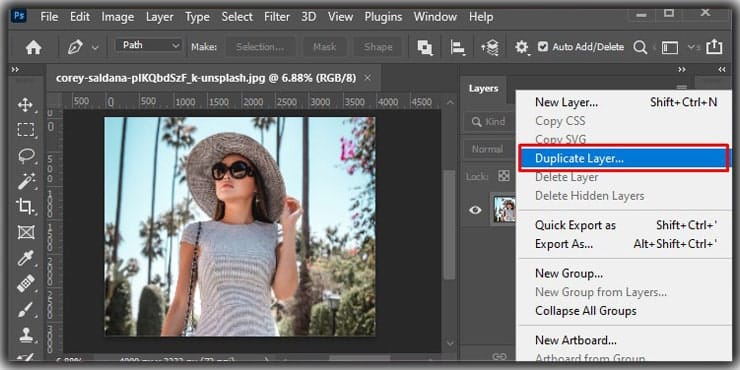Click the Make Mask button
Viewport: 740px width, 370px height.
[325, 47]
